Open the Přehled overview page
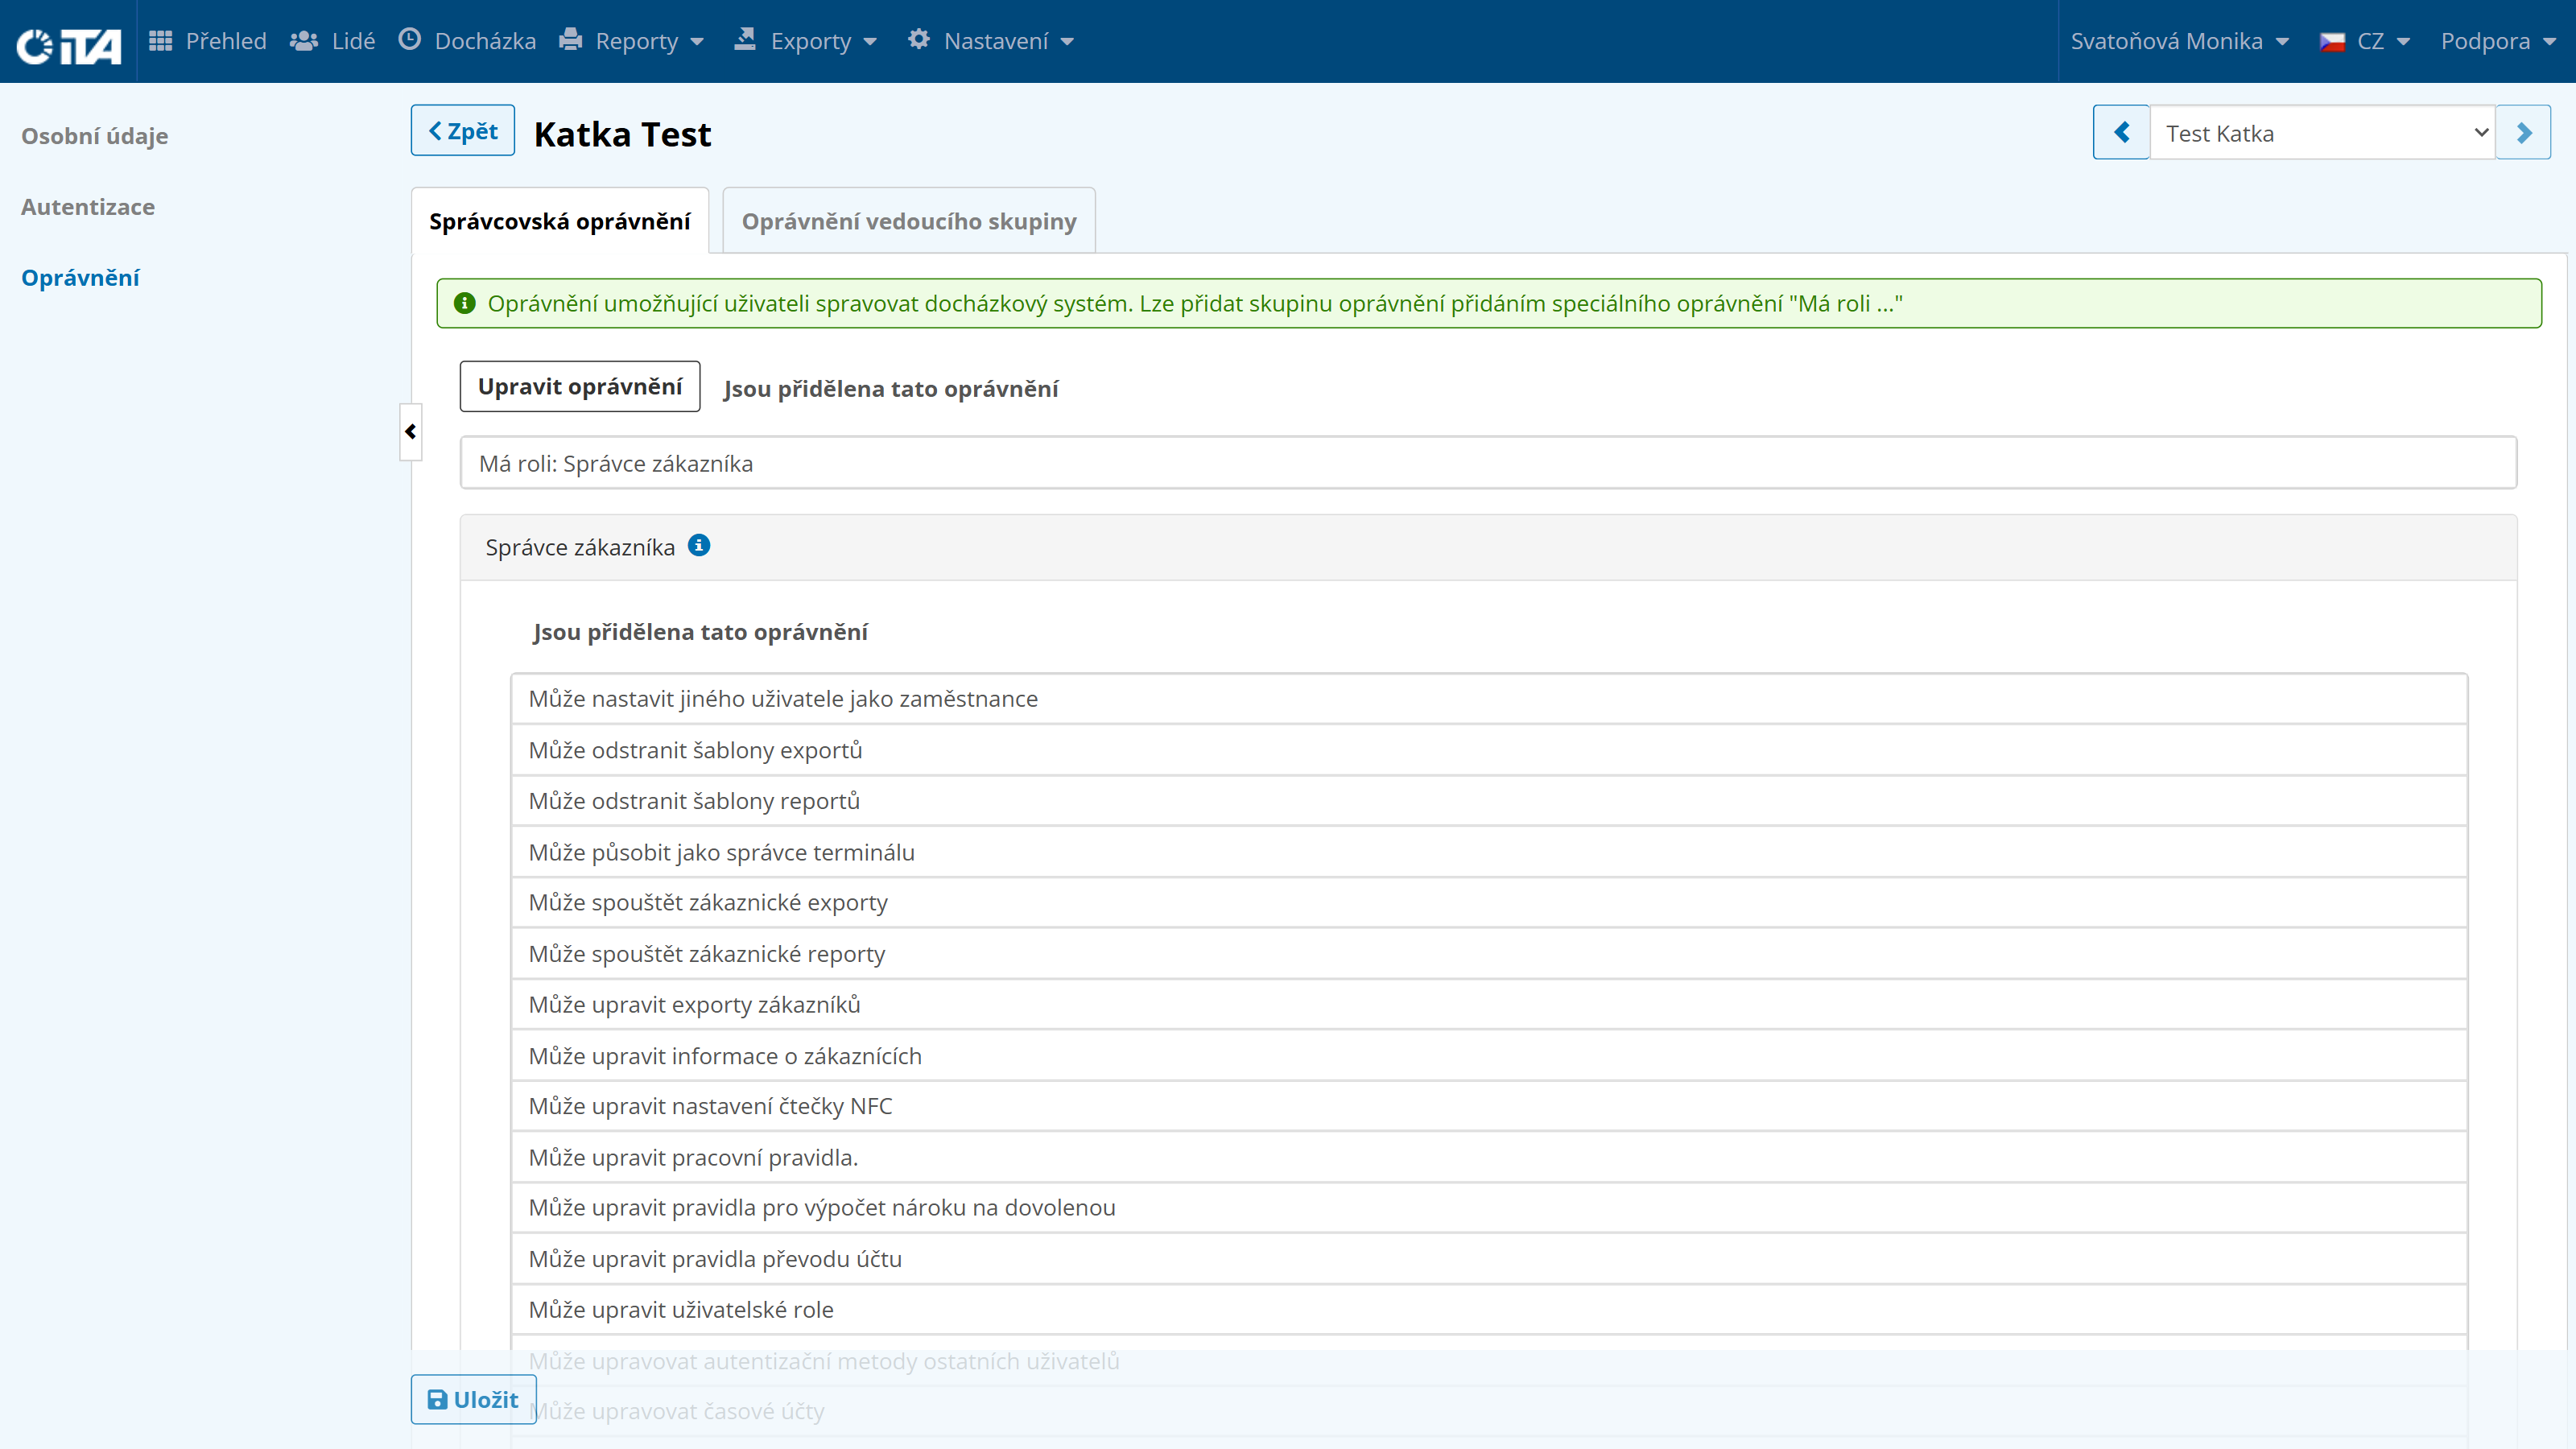 [x=208, y=41]
